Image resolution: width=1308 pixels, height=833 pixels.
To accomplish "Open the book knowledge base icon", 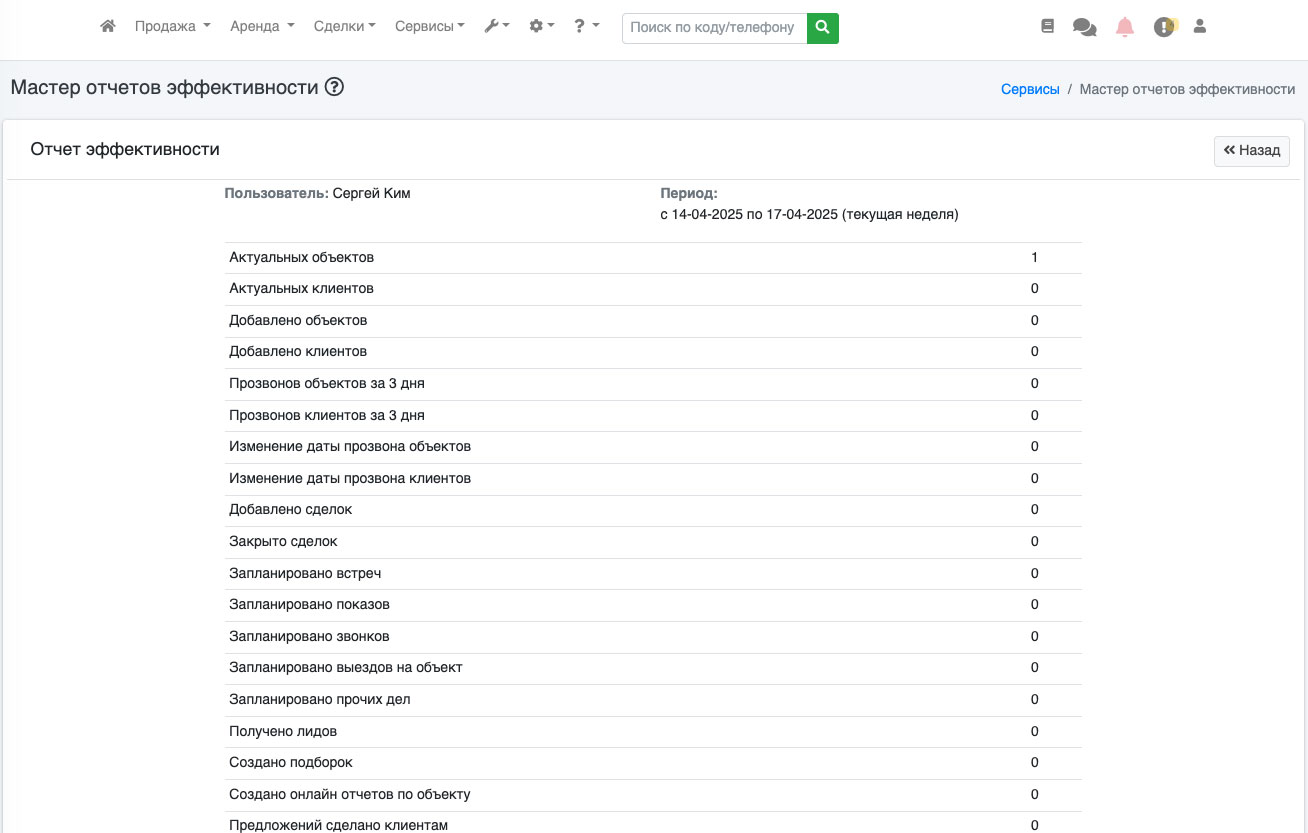I will [x=1047, y=27].
